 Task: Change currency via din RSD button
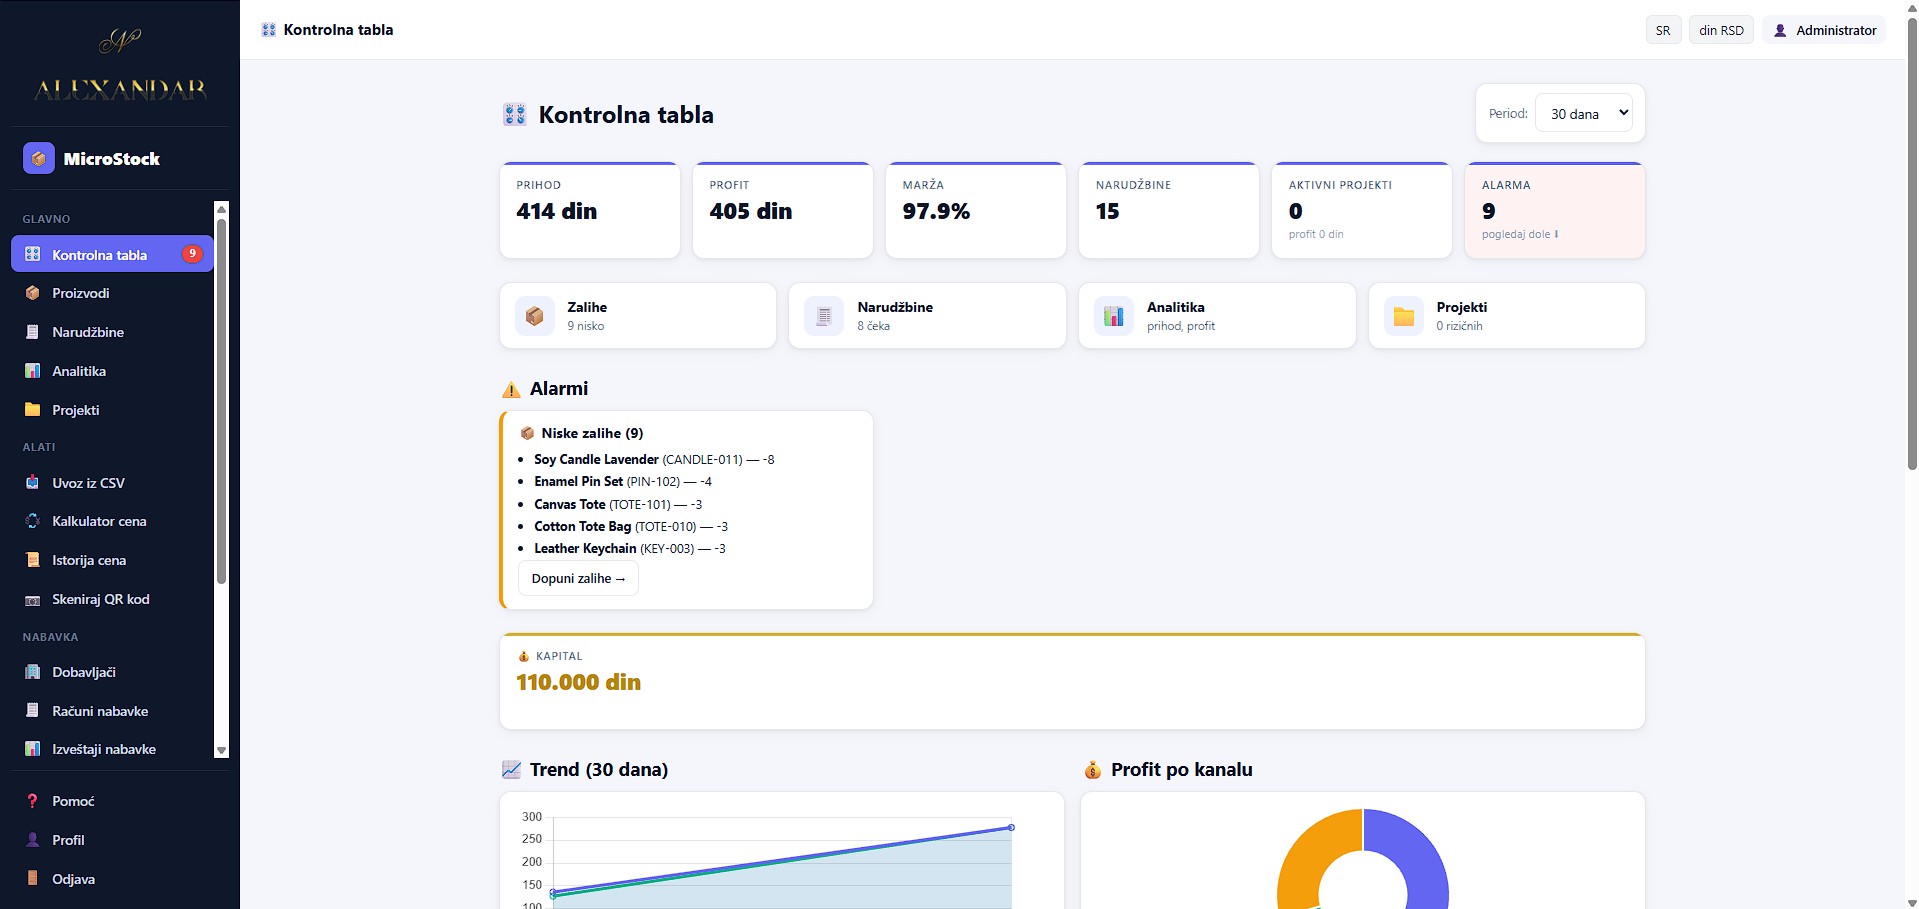pyautogui.click(x=1721, y=30)
